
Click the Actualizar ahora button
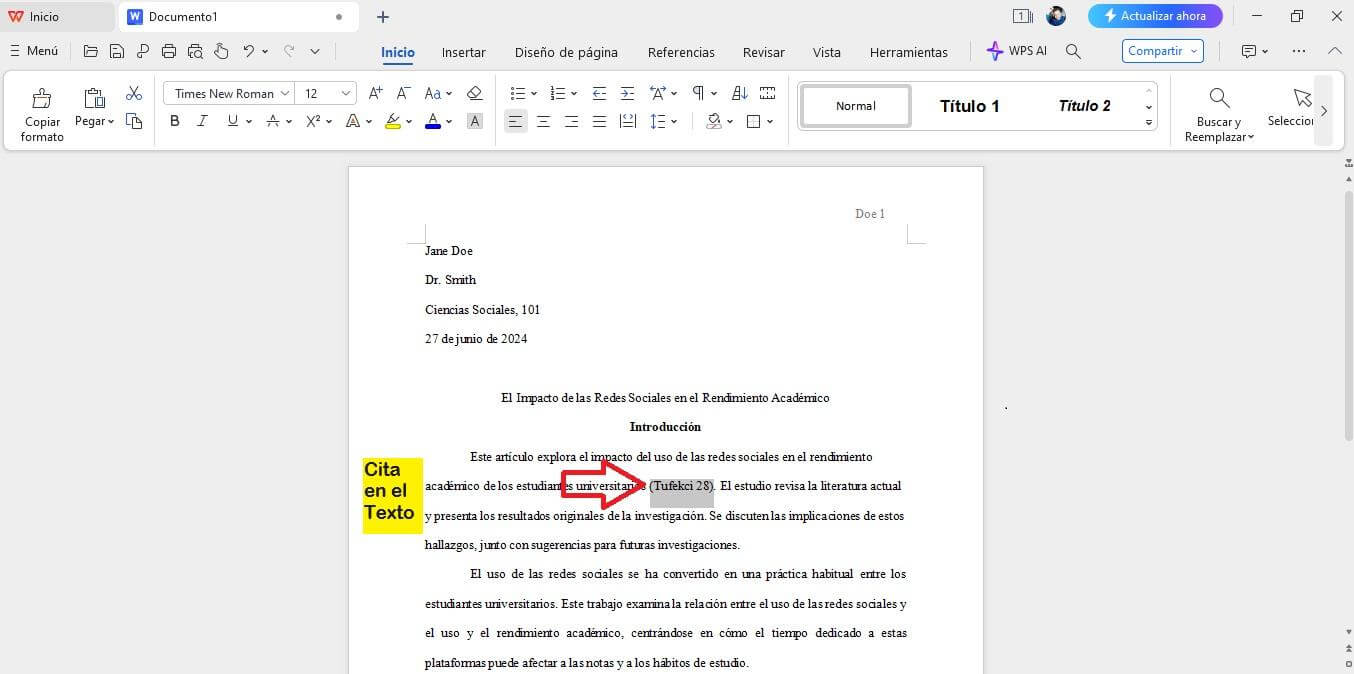pos(1155,15)
